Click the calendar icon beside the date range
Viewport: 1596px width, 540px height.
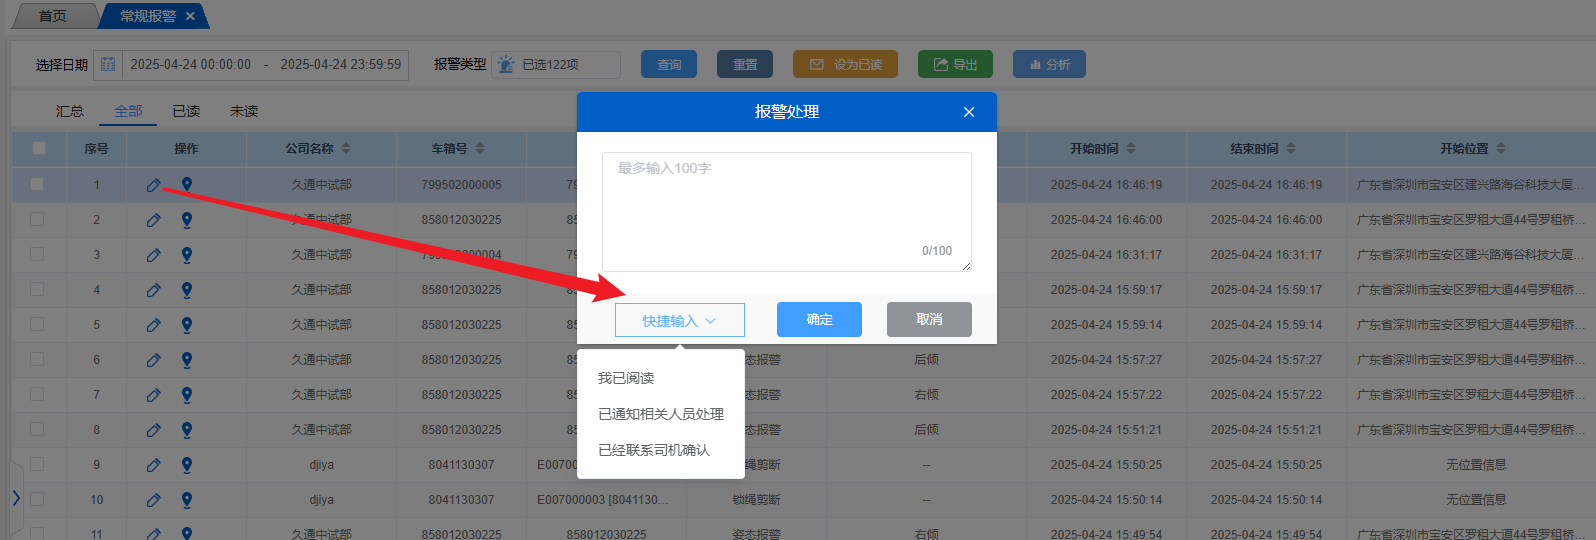tap(108, 64)
